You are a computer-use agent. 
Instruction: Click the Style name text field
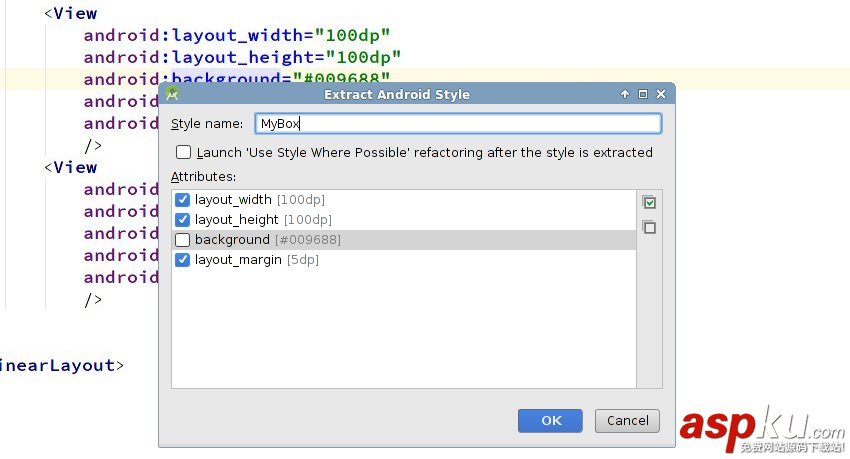coord(457,124)
